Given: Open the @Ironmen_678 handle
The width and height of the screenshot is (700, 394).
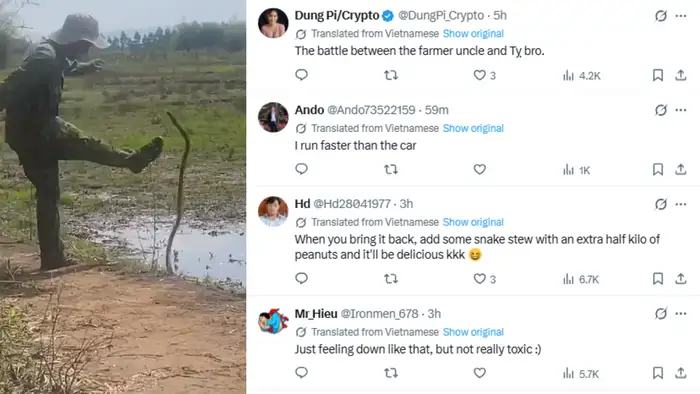Looking at the screenshot, I should coord(379,314).
